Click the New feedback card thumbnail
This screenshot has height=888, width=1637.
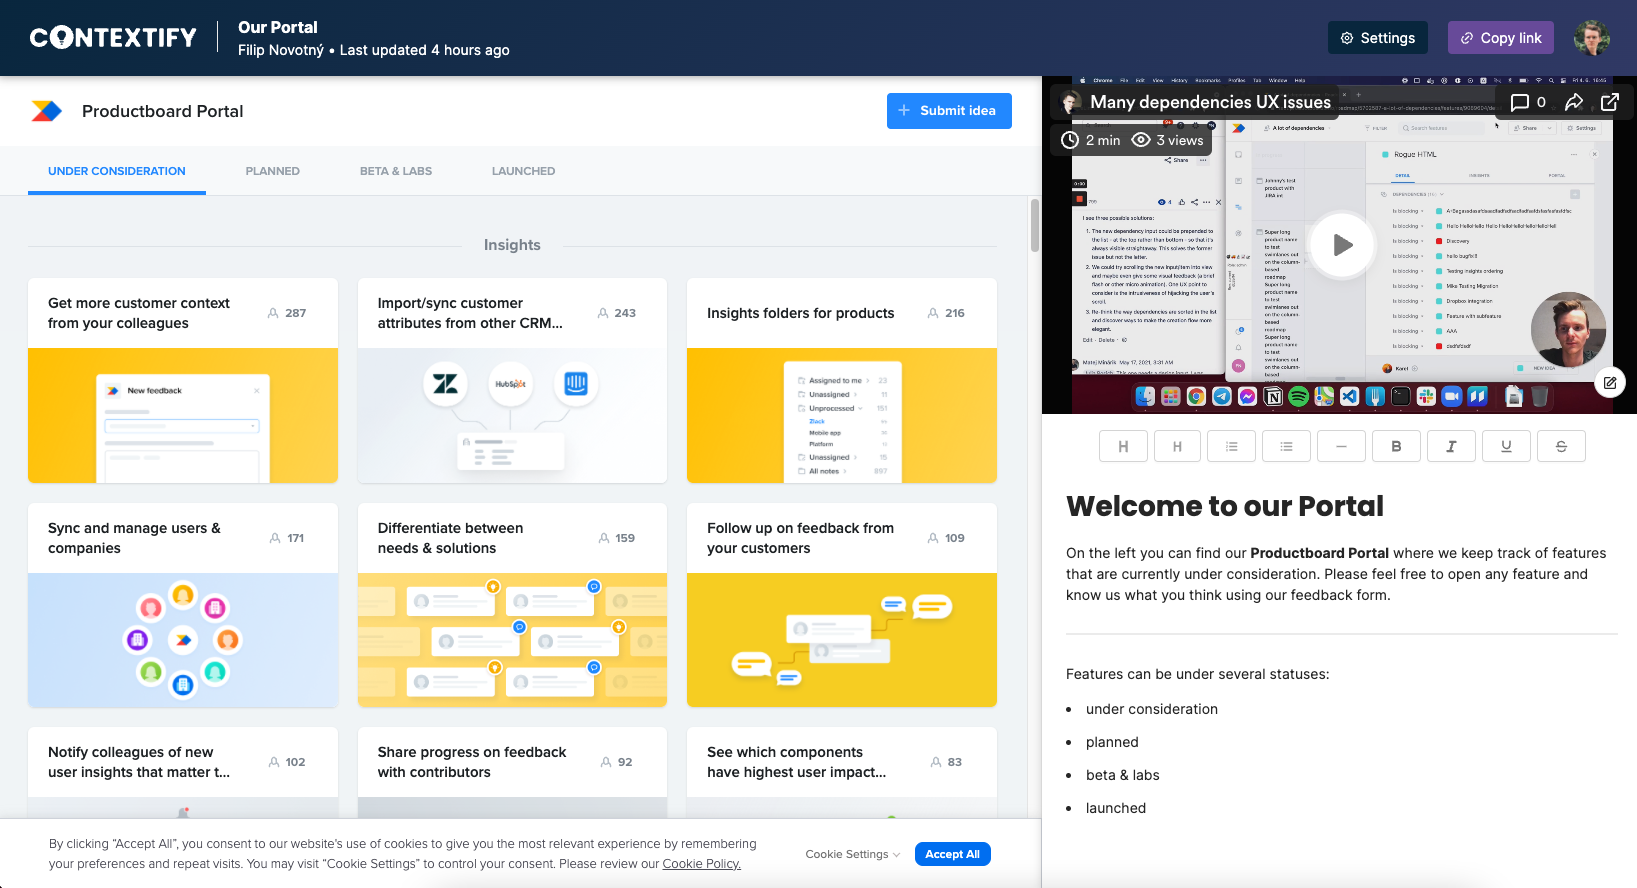point(183,416)
